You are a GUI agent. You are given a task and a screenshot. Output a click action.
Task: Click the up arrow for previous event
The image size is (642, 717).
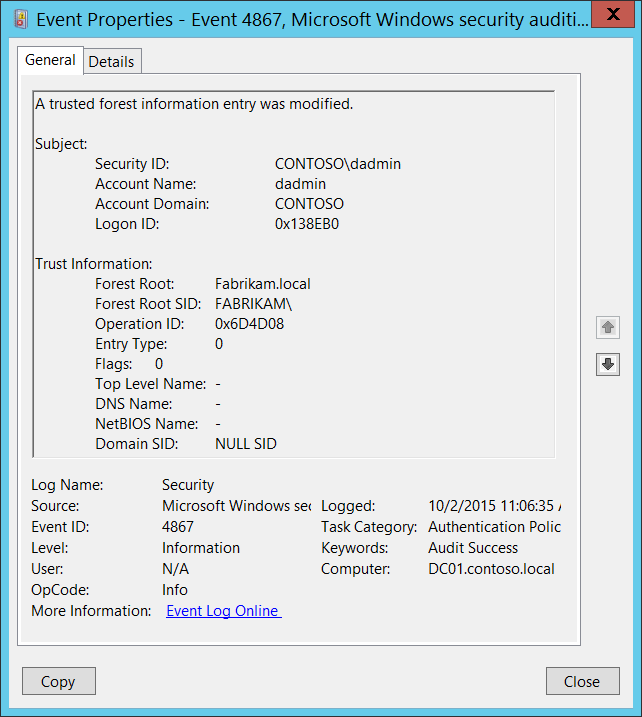607,327
